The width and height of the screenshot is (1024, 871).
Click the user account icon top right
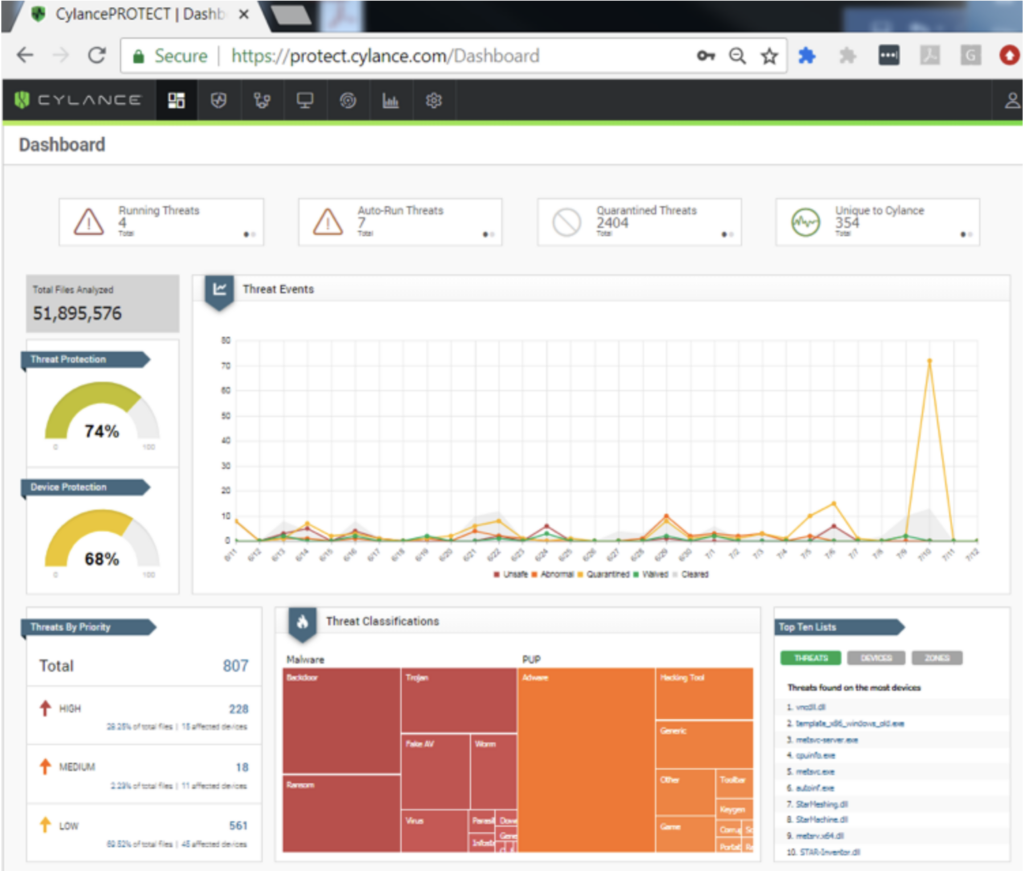pos(1011,100)
